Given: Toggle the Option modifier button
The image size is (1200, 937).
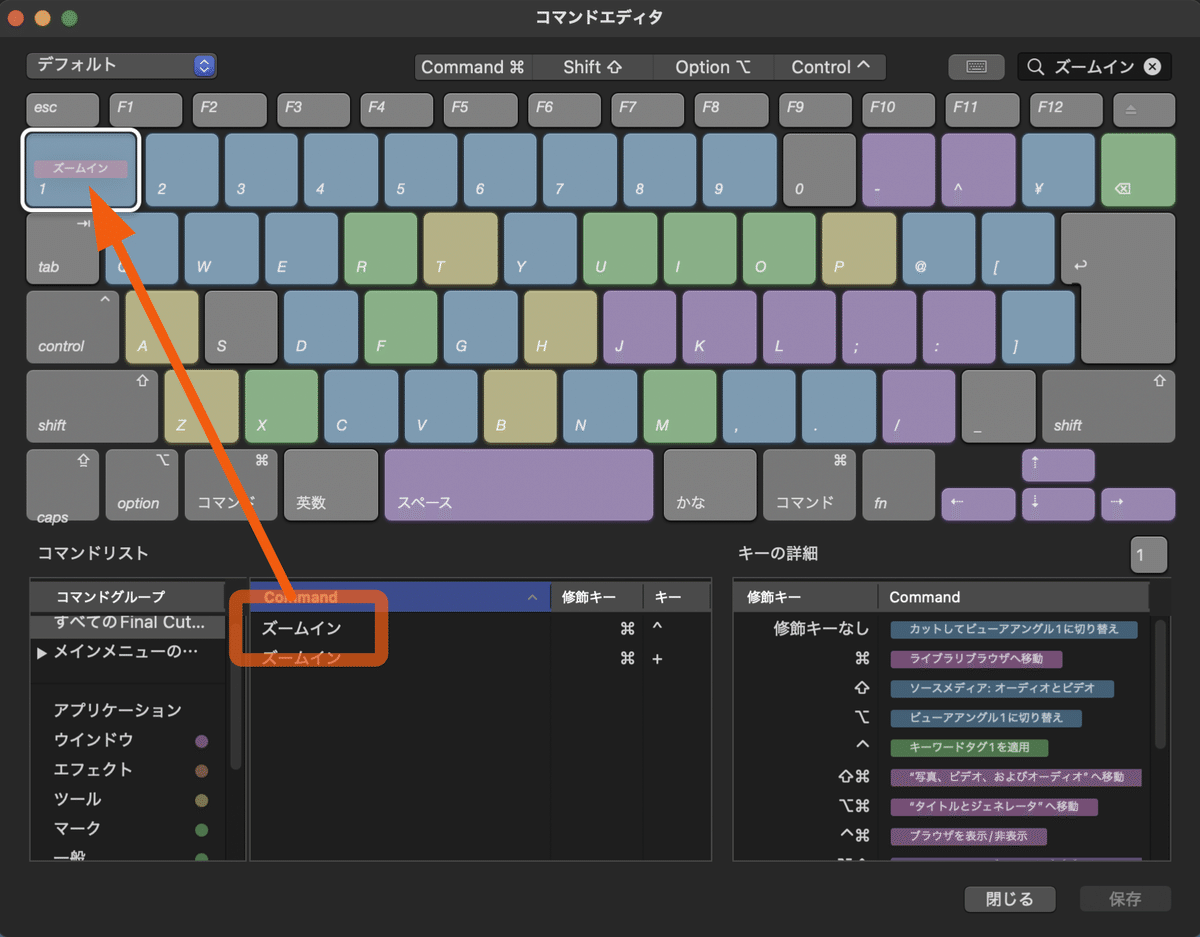Looking at the screenshot, I should pyautogui.click(x=713, y=67).
